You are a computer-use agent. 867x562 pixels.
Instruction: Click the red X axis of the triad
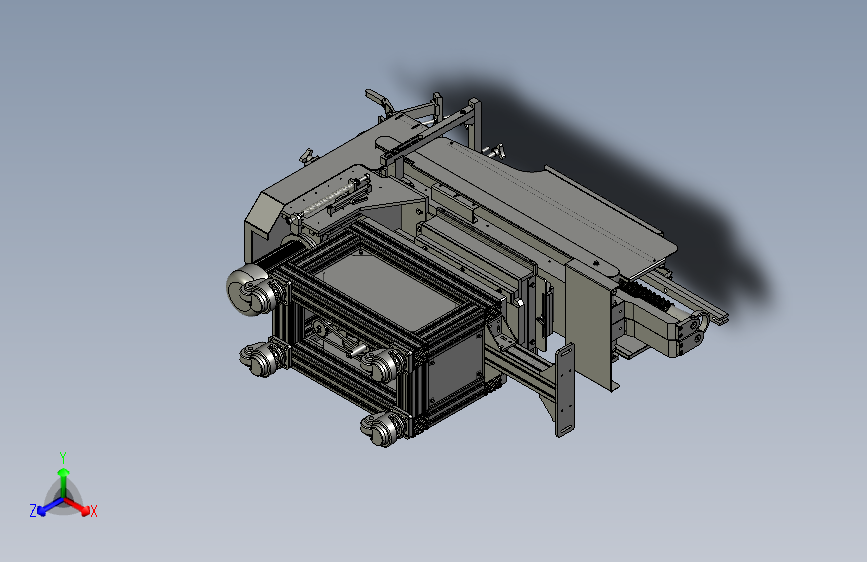[81, 507]
